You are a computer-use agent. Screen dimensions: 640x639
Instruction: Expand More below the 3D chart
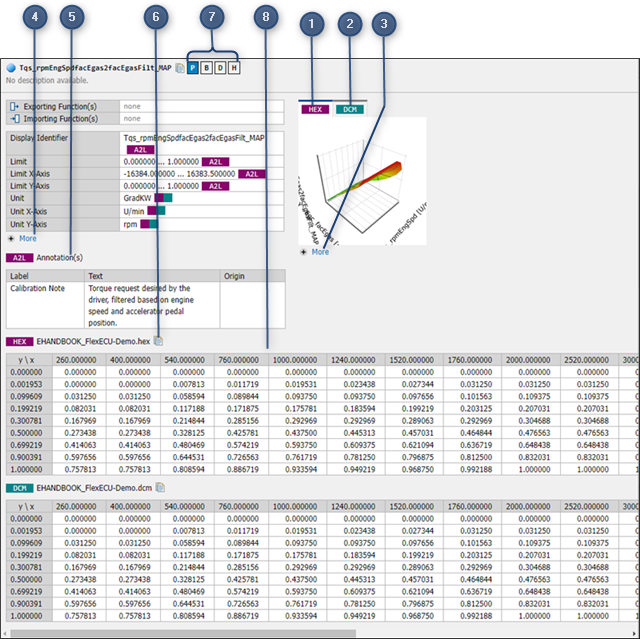(x=319, y=252)
